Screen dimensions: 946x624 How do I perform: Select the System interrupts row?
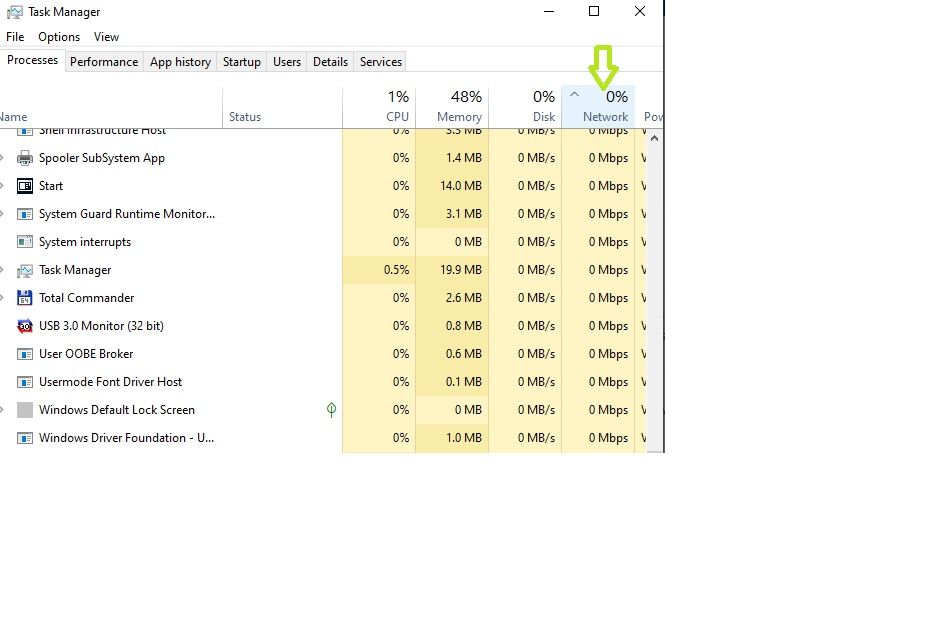coord(323,242)
